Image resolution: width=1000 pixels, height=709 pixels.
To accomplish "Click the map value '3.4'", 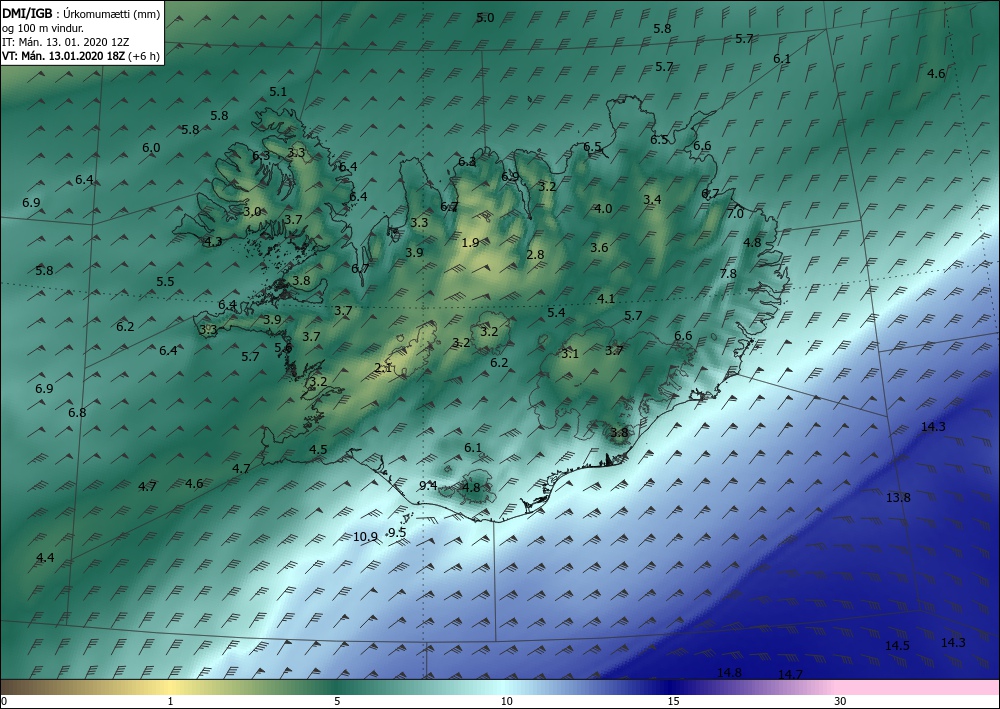I will tap(652, 200).
